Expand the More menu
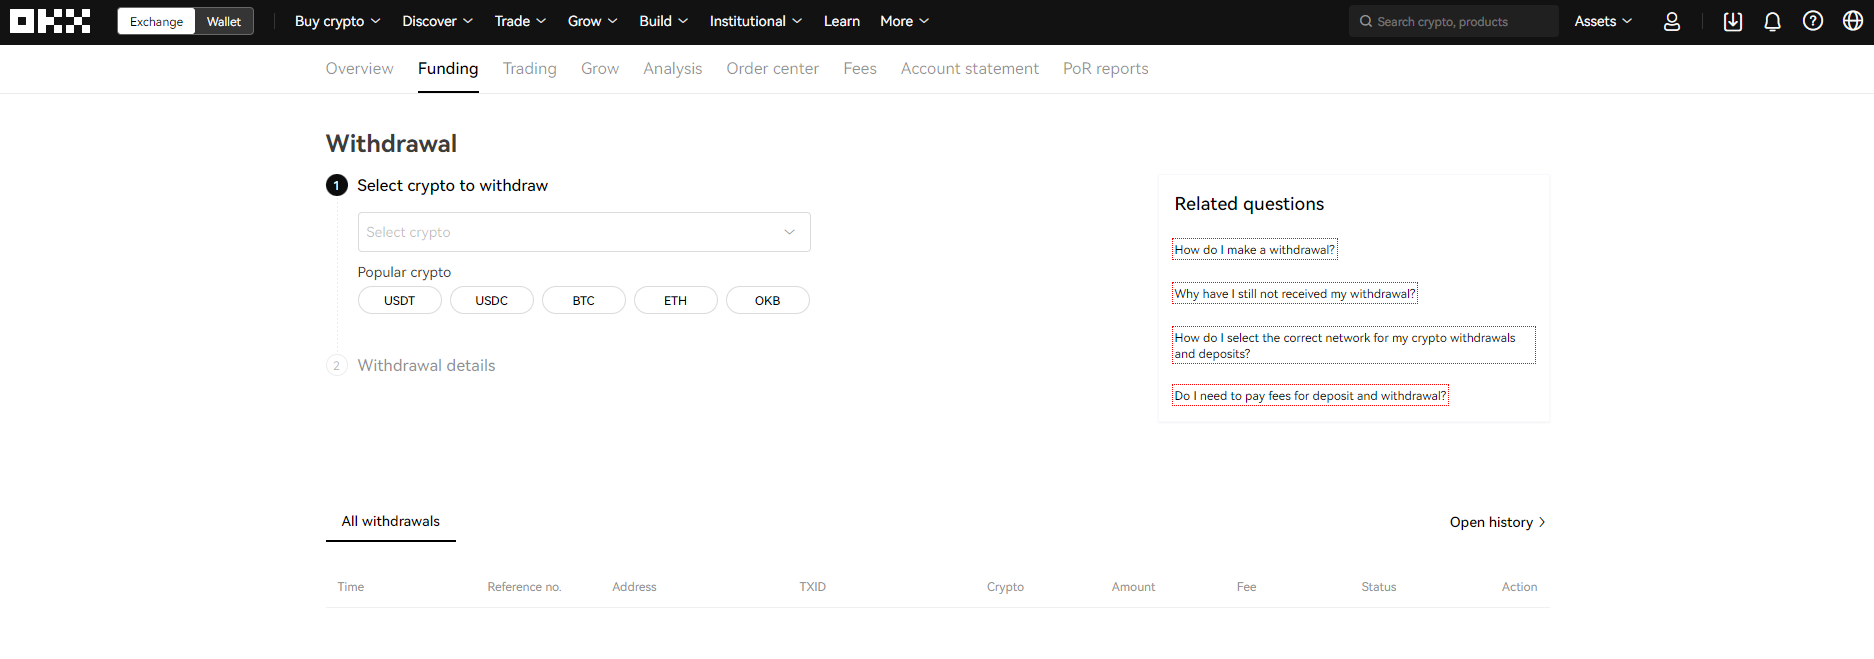Viewport: 1874px width, 659px height. (904, 21)
